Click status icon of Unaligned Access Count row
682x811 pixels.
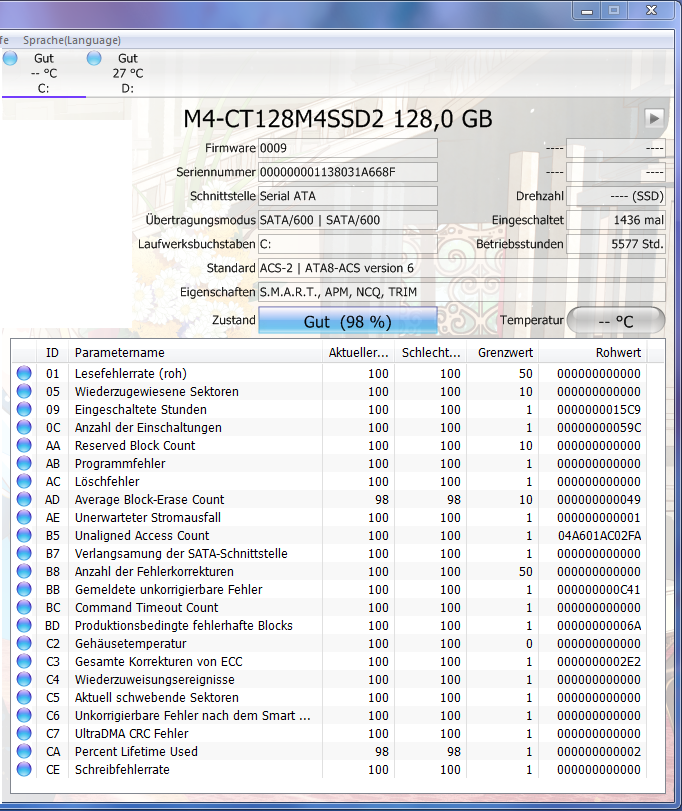[24, 535]
